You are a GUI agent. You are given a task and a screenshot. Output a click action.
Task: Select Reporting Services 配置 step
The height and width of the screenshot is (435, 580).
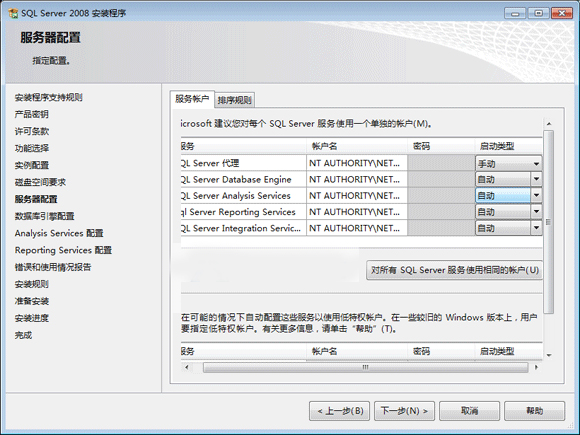tap(63, 250)
